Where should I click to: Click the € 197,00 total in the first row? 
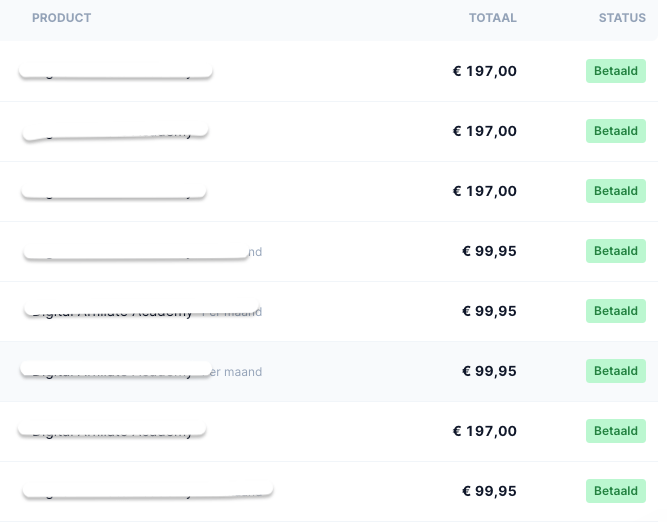point(485,71)
